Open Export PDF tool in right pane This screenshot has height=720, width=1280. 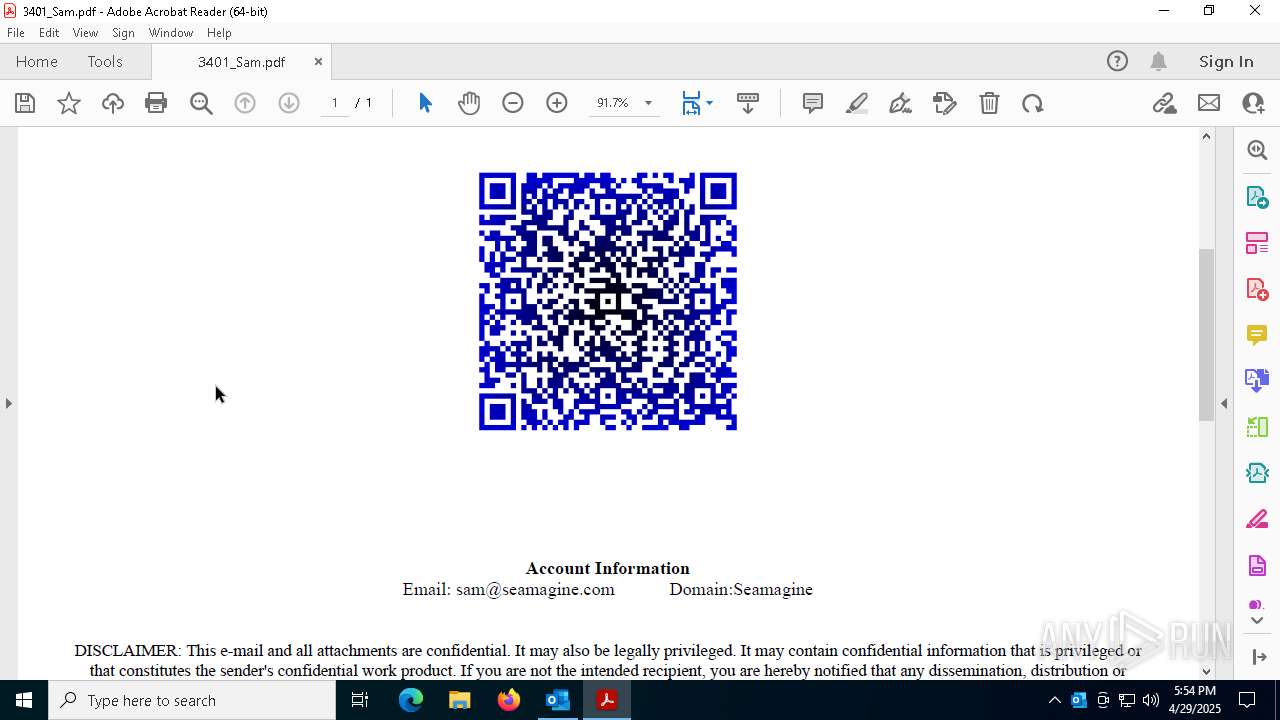[1257, 196]
